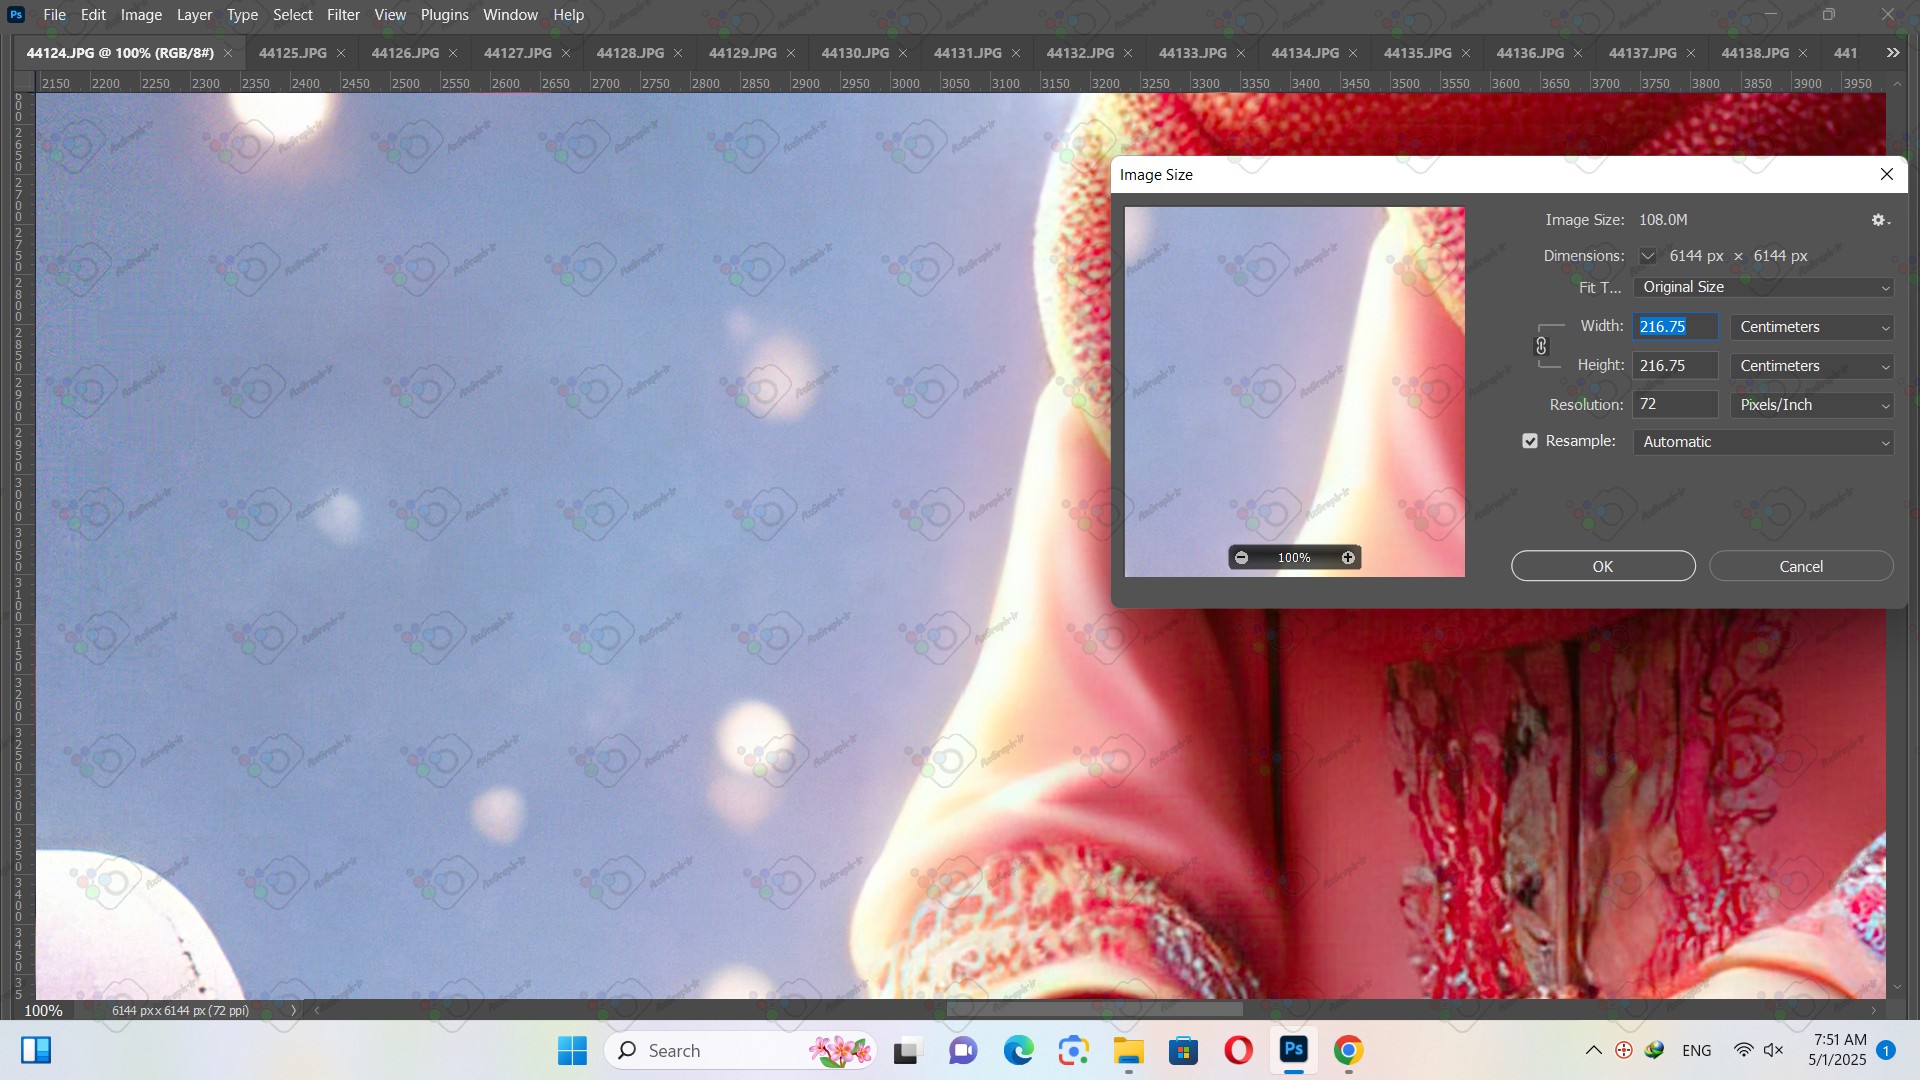Open the Height units Centimeters dropdown
Screen dimensions: 1920x1080
click(x=1812, y=366)
